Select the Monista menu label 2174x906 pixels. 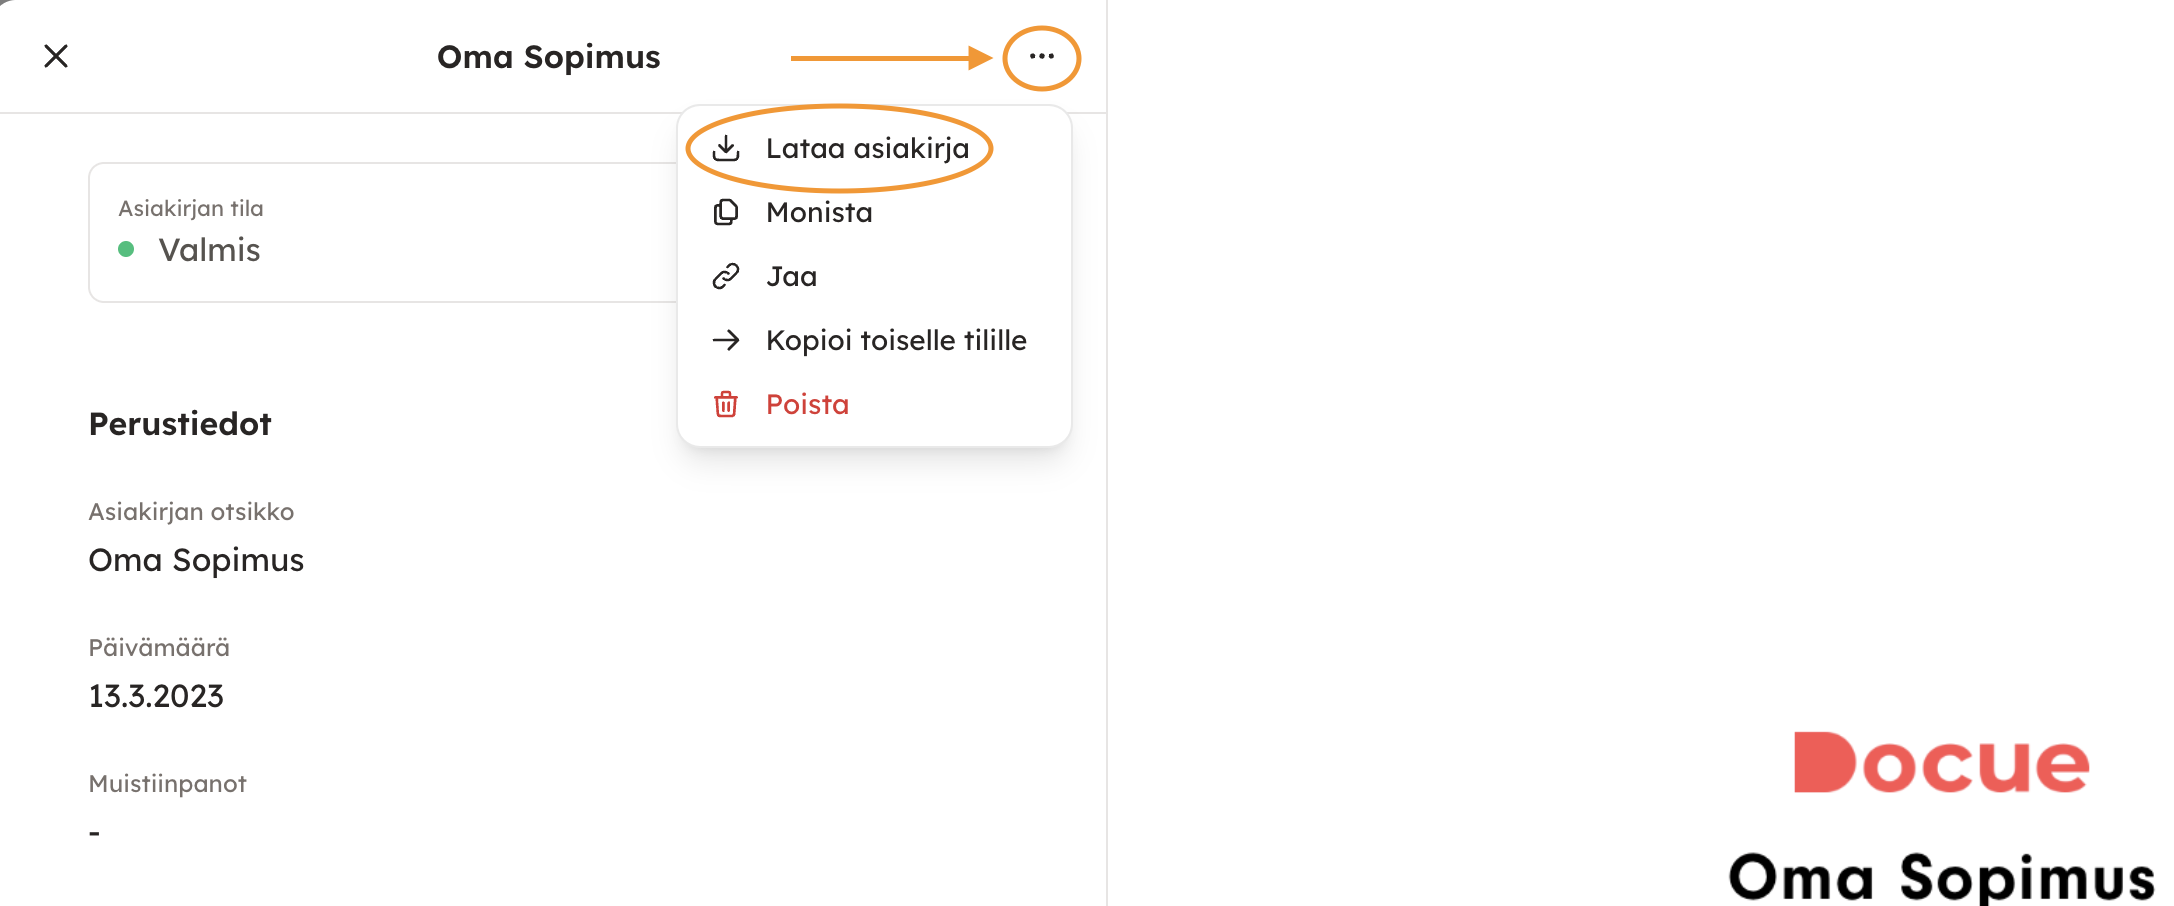pyautogui.click(x=819, y=213)
